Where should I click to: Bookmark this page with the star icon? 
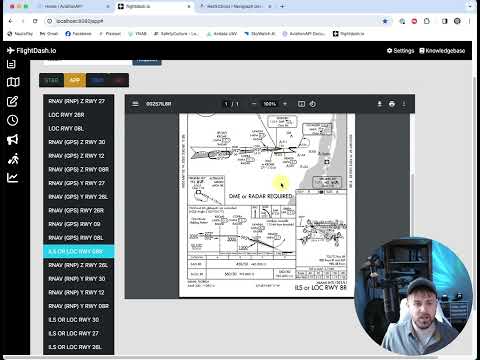(x=385, y=21)
